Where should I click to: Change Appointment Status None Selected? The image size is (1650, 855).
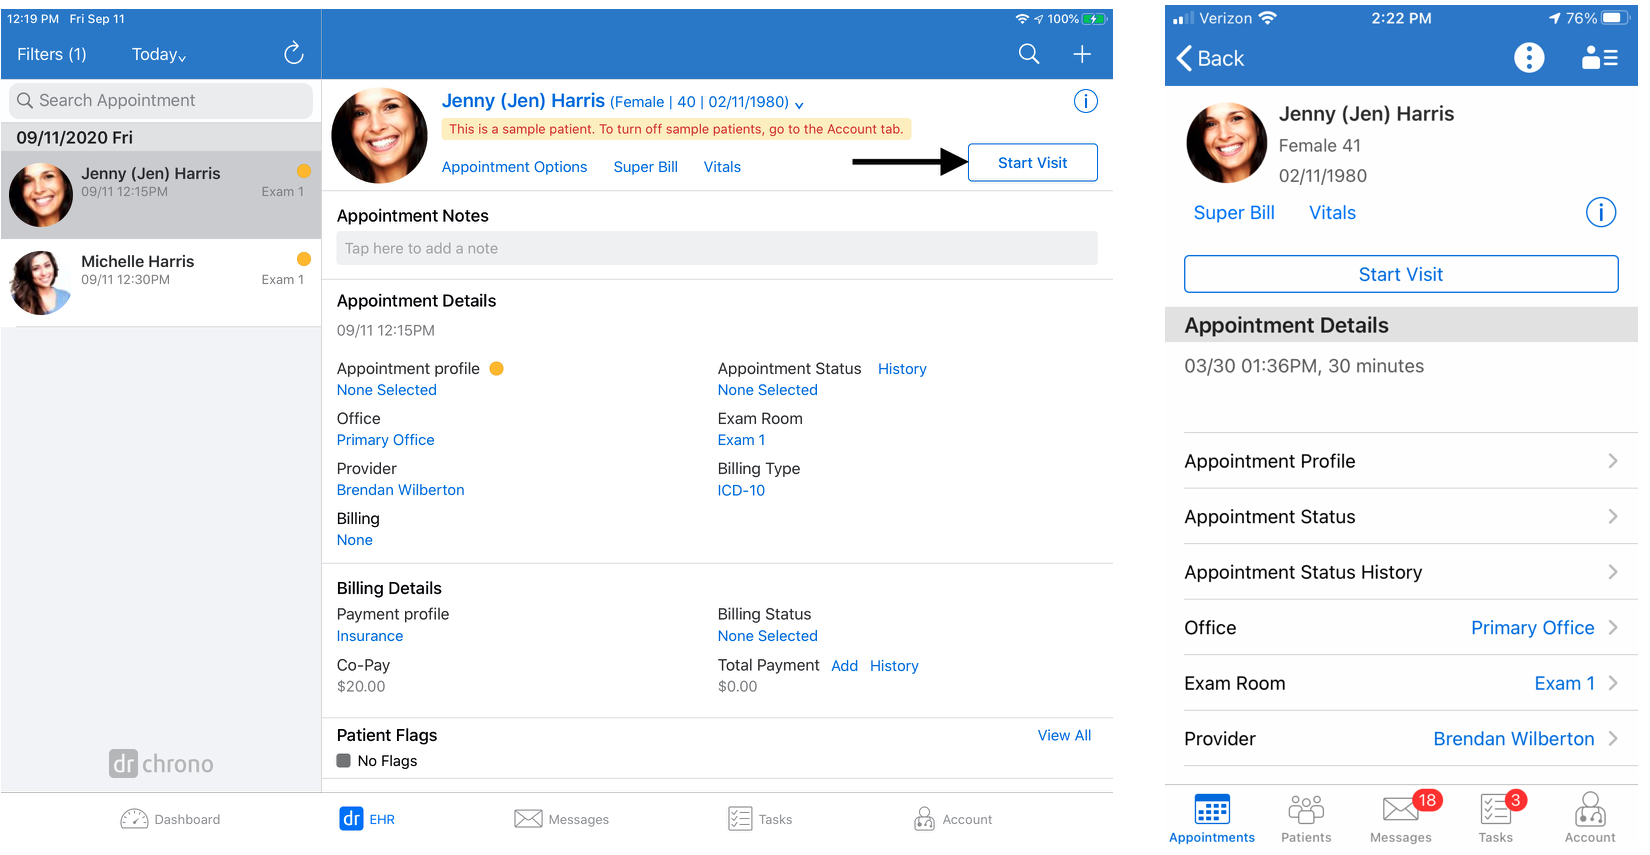pos(767,390)
